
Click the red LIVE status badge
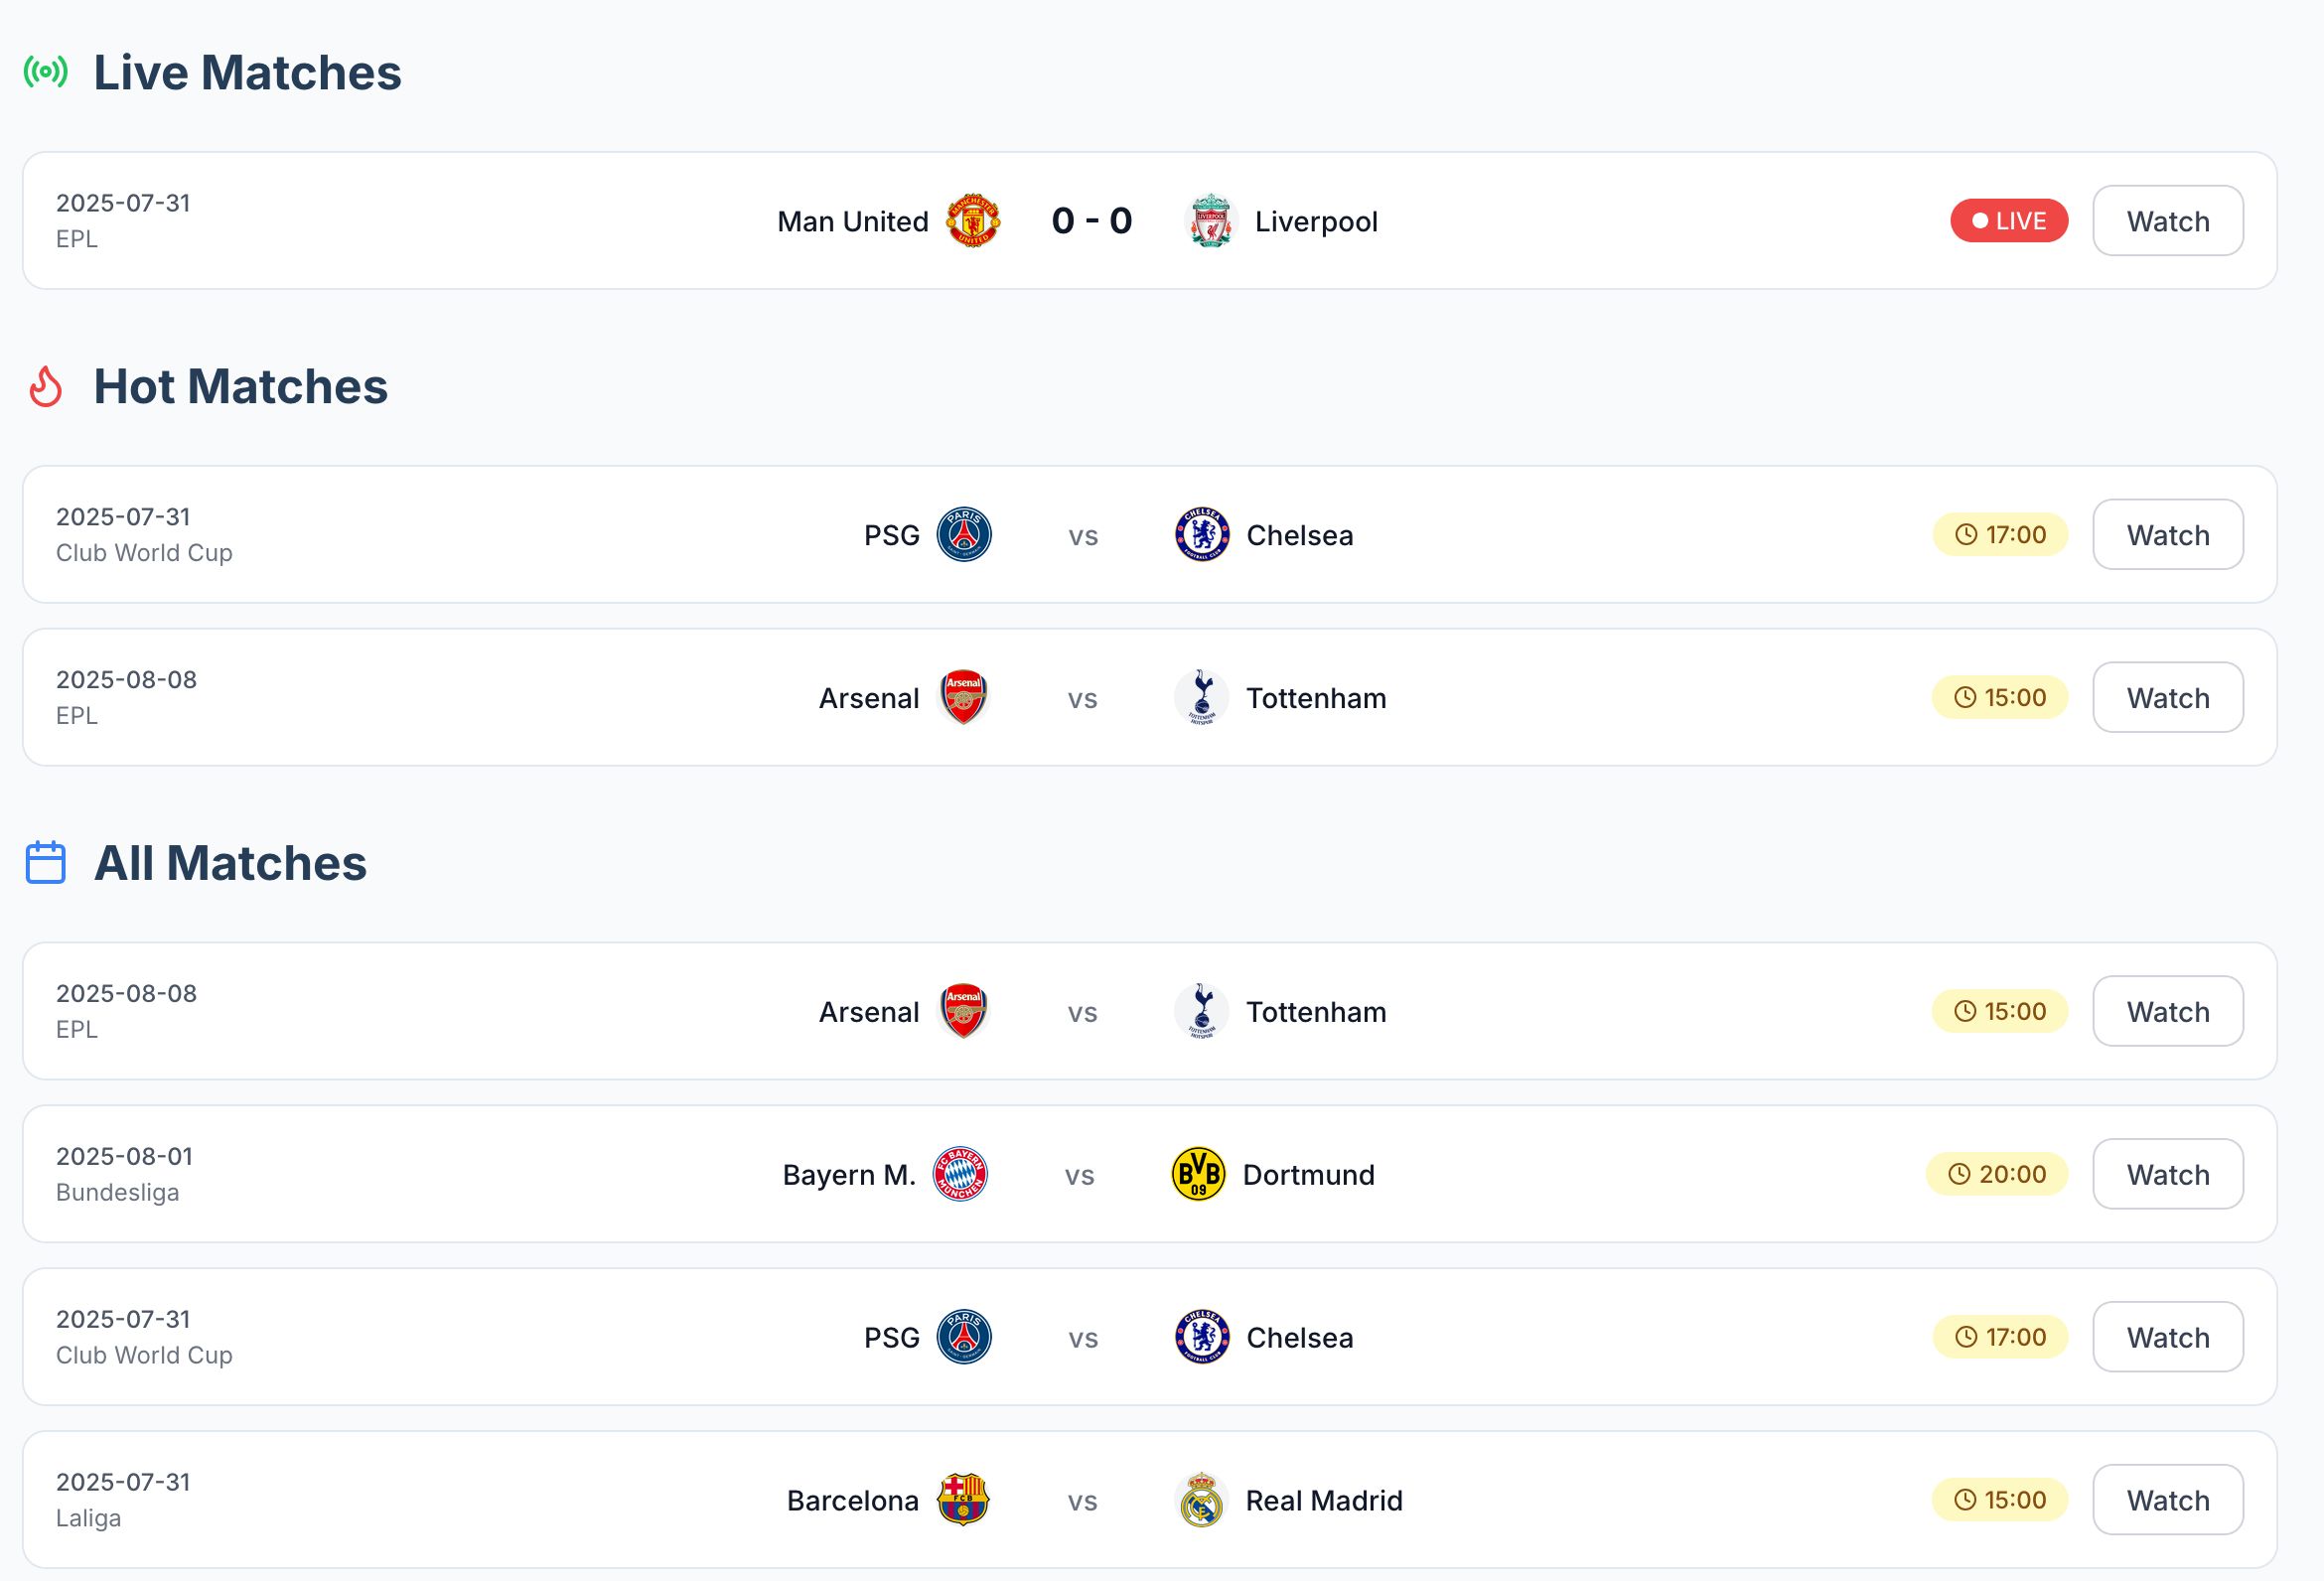point(2008,221)
